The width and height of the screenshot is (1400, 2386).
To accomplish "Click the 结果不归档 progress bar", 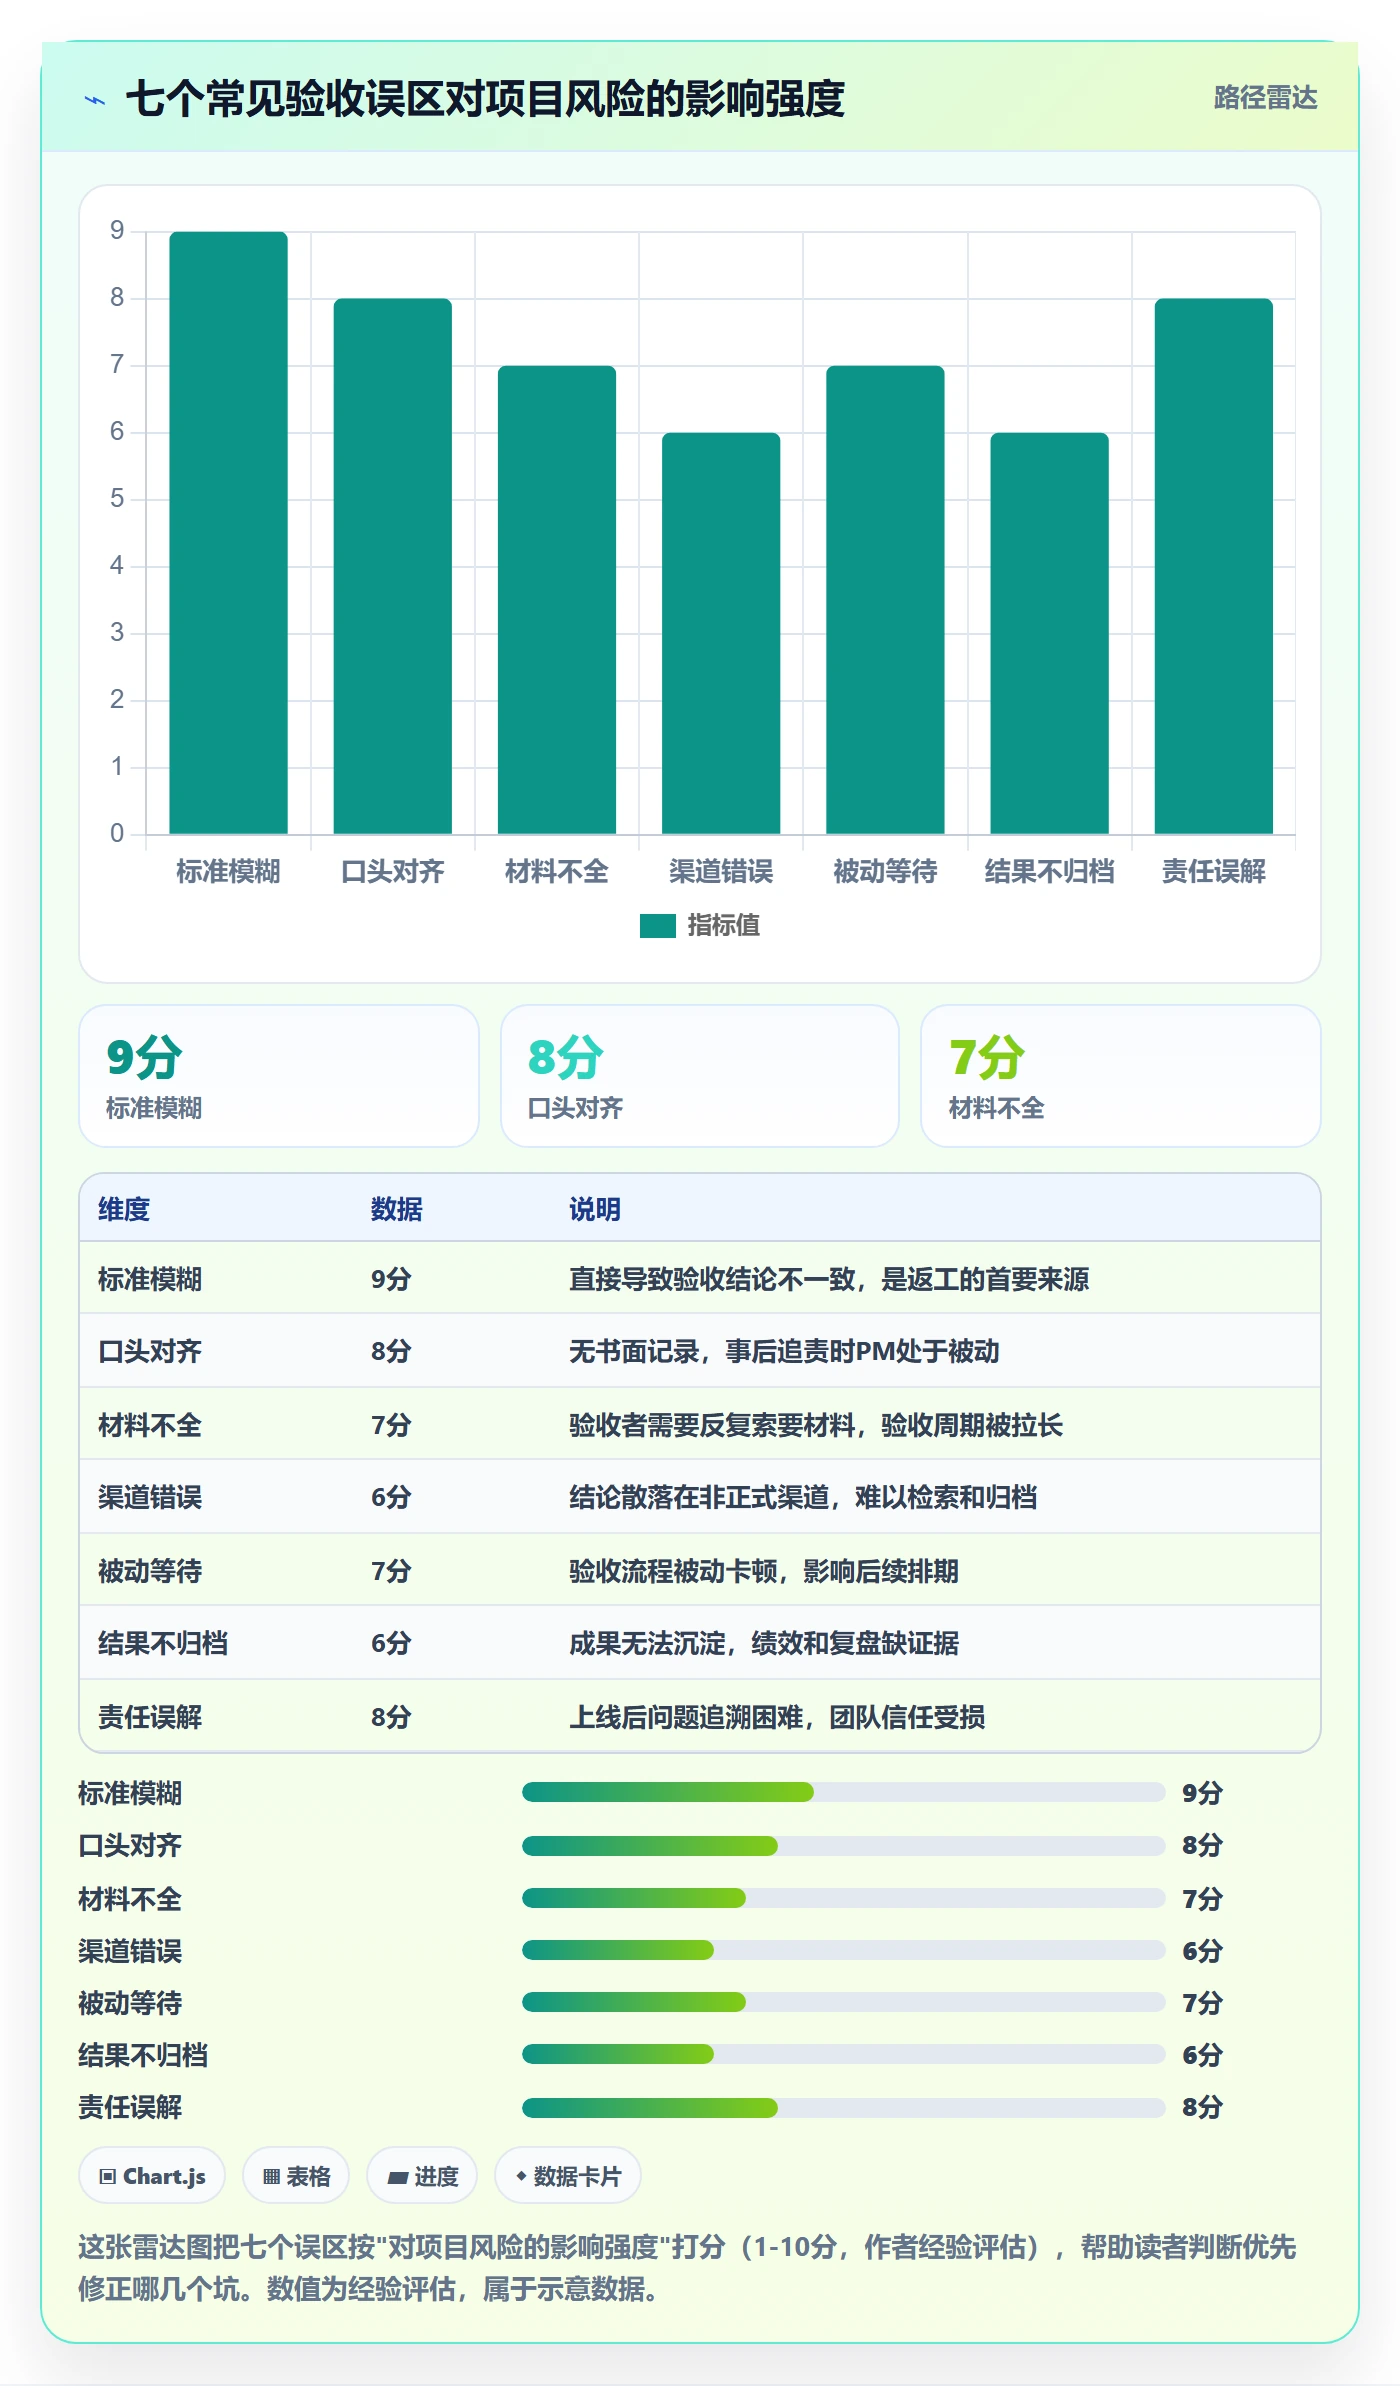I will coord(844,2055).
